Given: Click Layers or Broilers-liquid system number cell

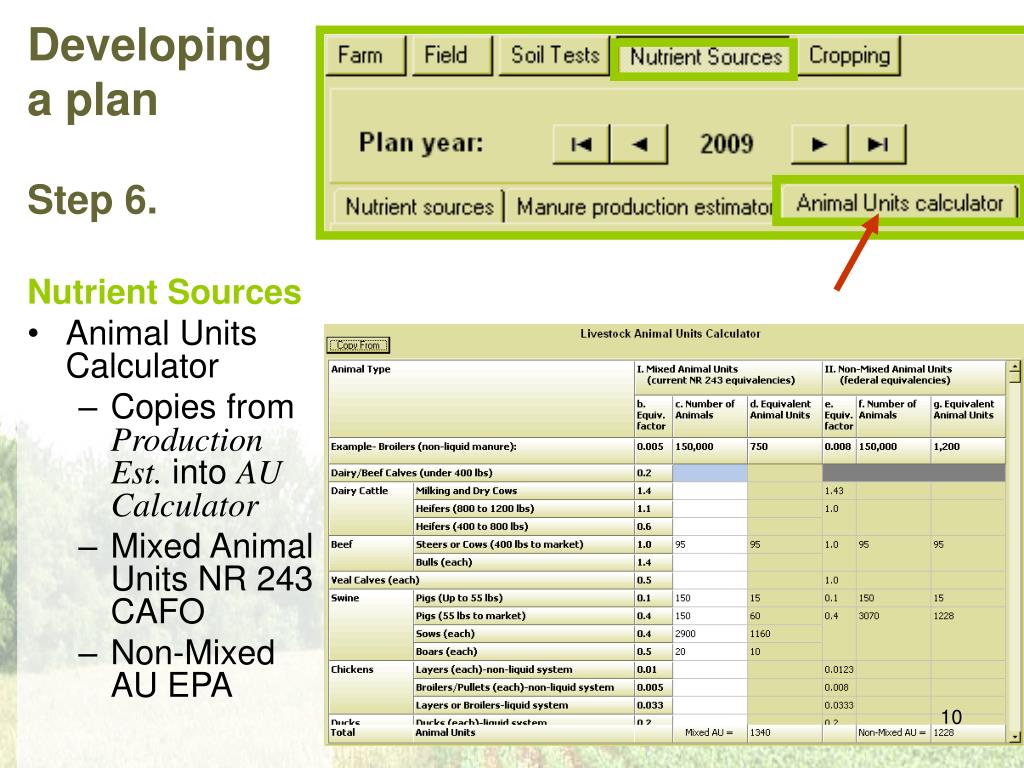Looking at the screenshot, I should coord(710,705).
